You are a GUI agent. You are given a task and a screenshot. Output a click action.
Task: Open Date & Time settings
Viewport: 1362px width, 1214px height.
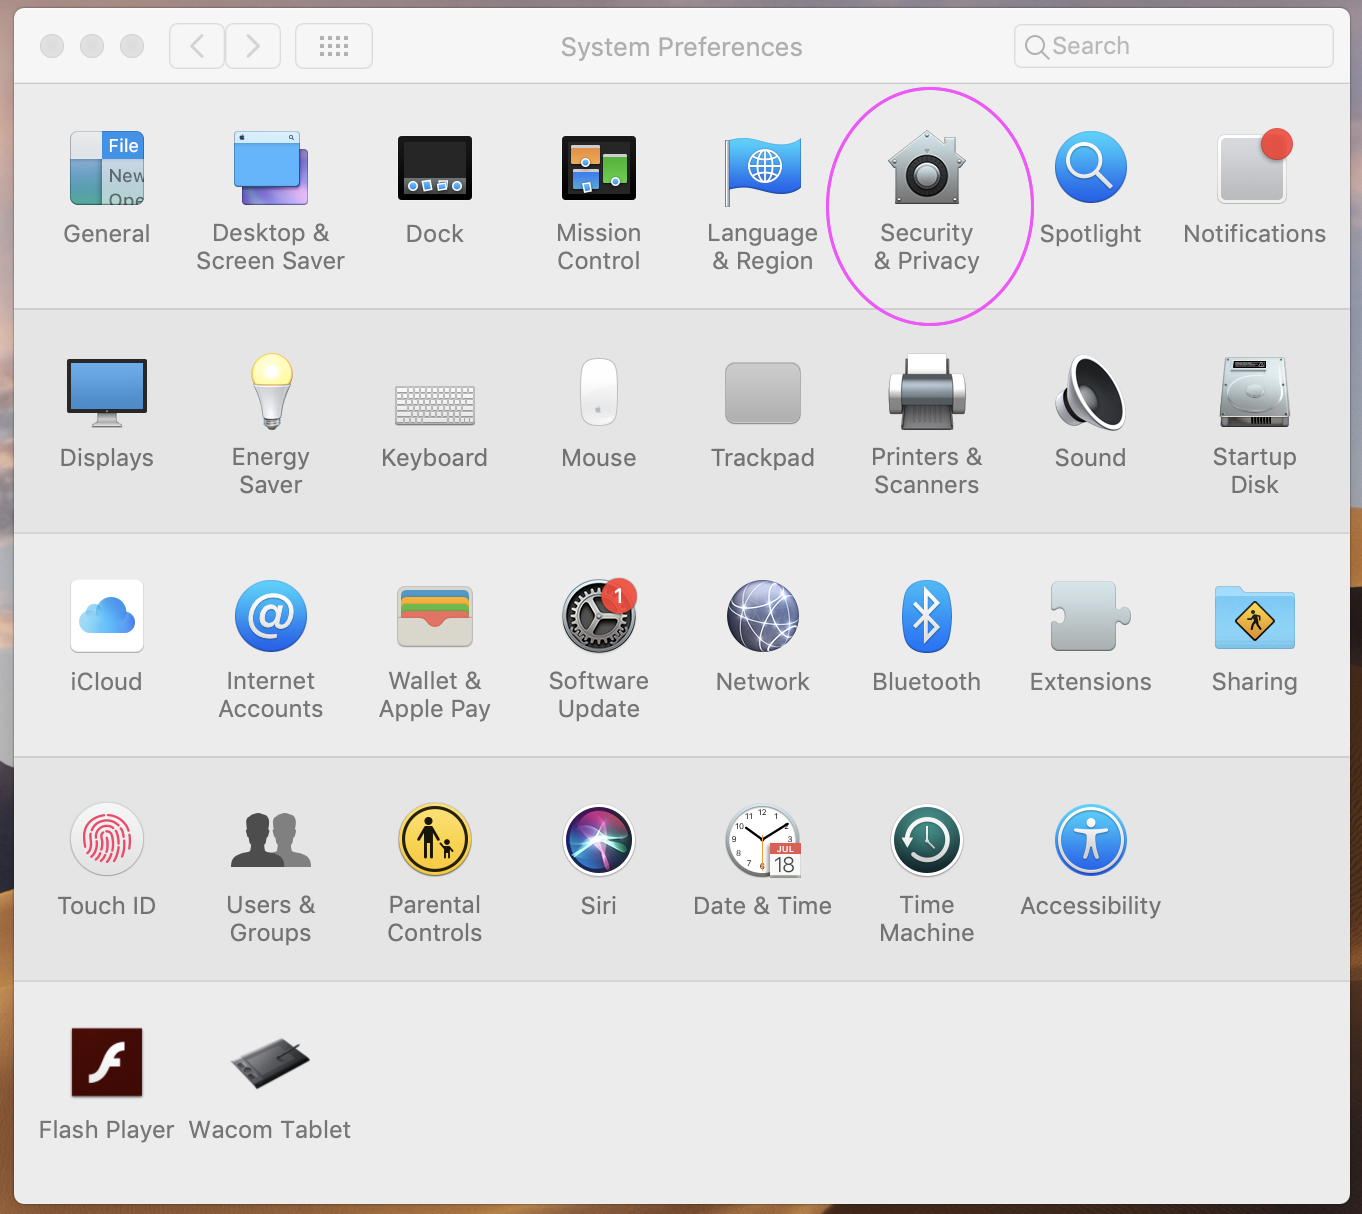tap(762, 841)
